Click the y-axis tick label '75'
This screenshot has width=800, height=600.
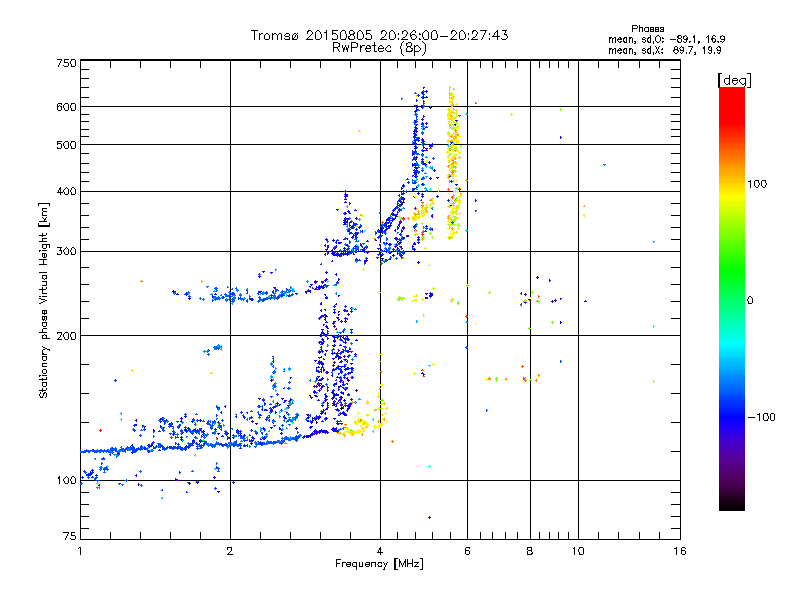[70, 536]
